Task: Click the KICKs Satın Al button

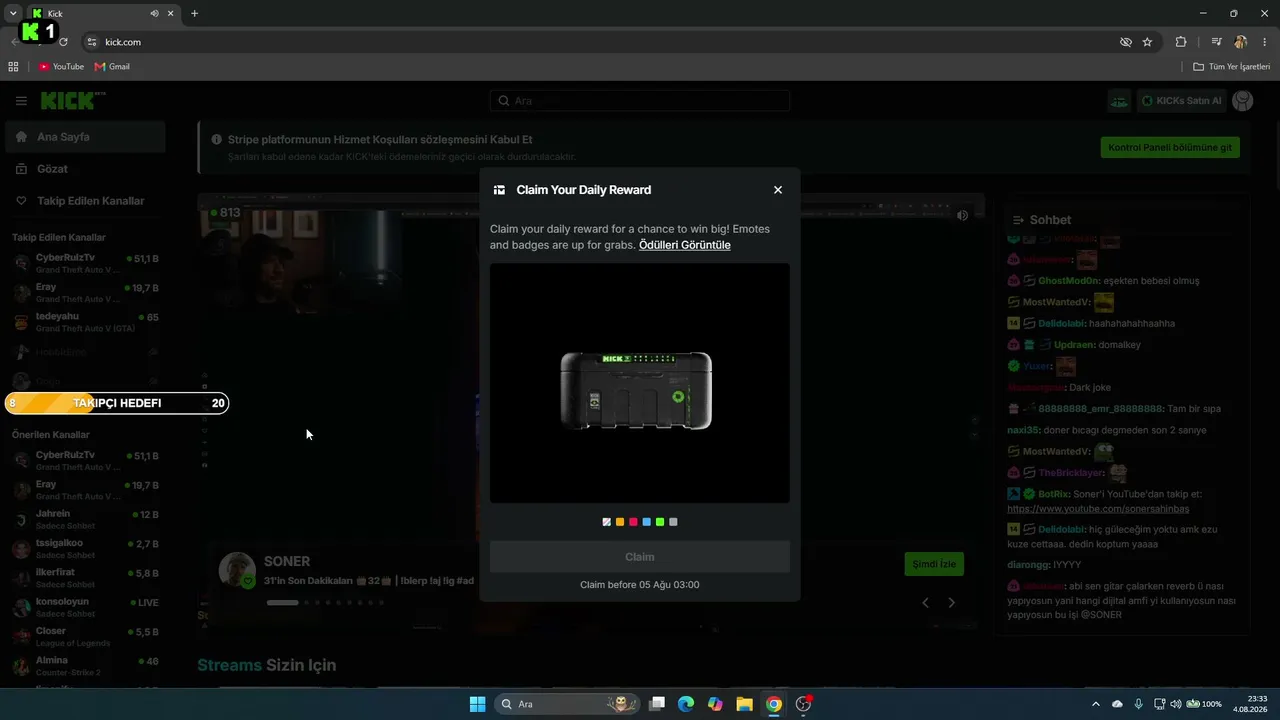Action: pyautogui.click(x=1182, y=101)
